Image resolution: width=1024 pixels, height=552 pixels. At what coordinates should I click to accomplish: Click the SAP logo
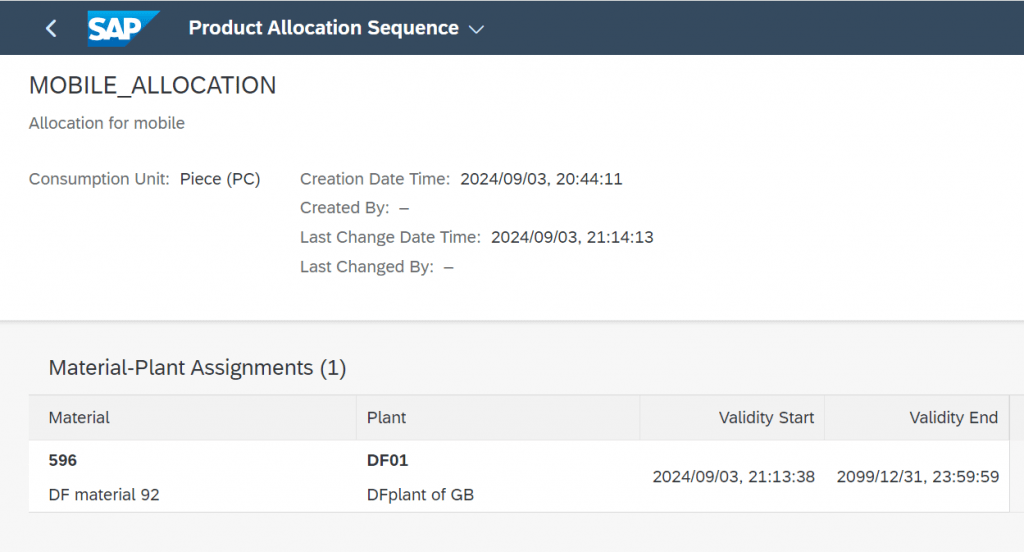click(x=123, y=28)
